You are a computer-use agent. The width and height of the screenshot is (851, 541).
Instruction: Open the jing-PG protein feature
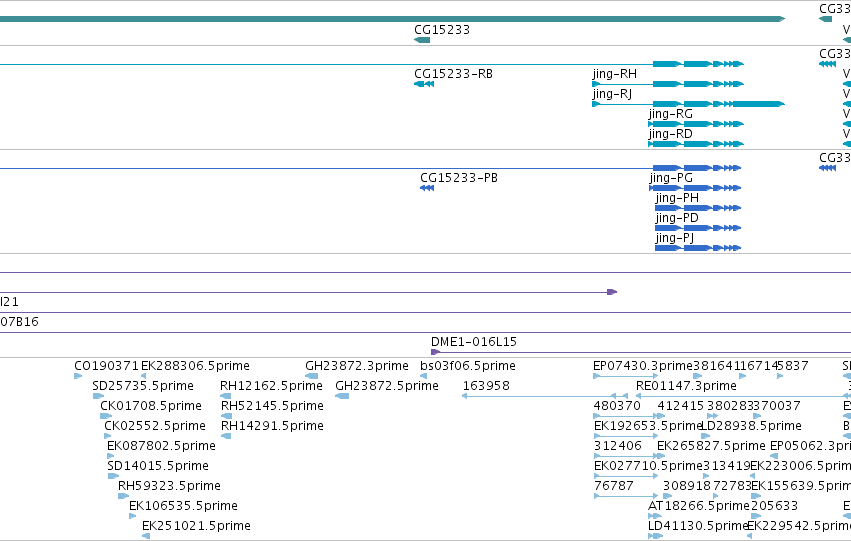[695, 188]
